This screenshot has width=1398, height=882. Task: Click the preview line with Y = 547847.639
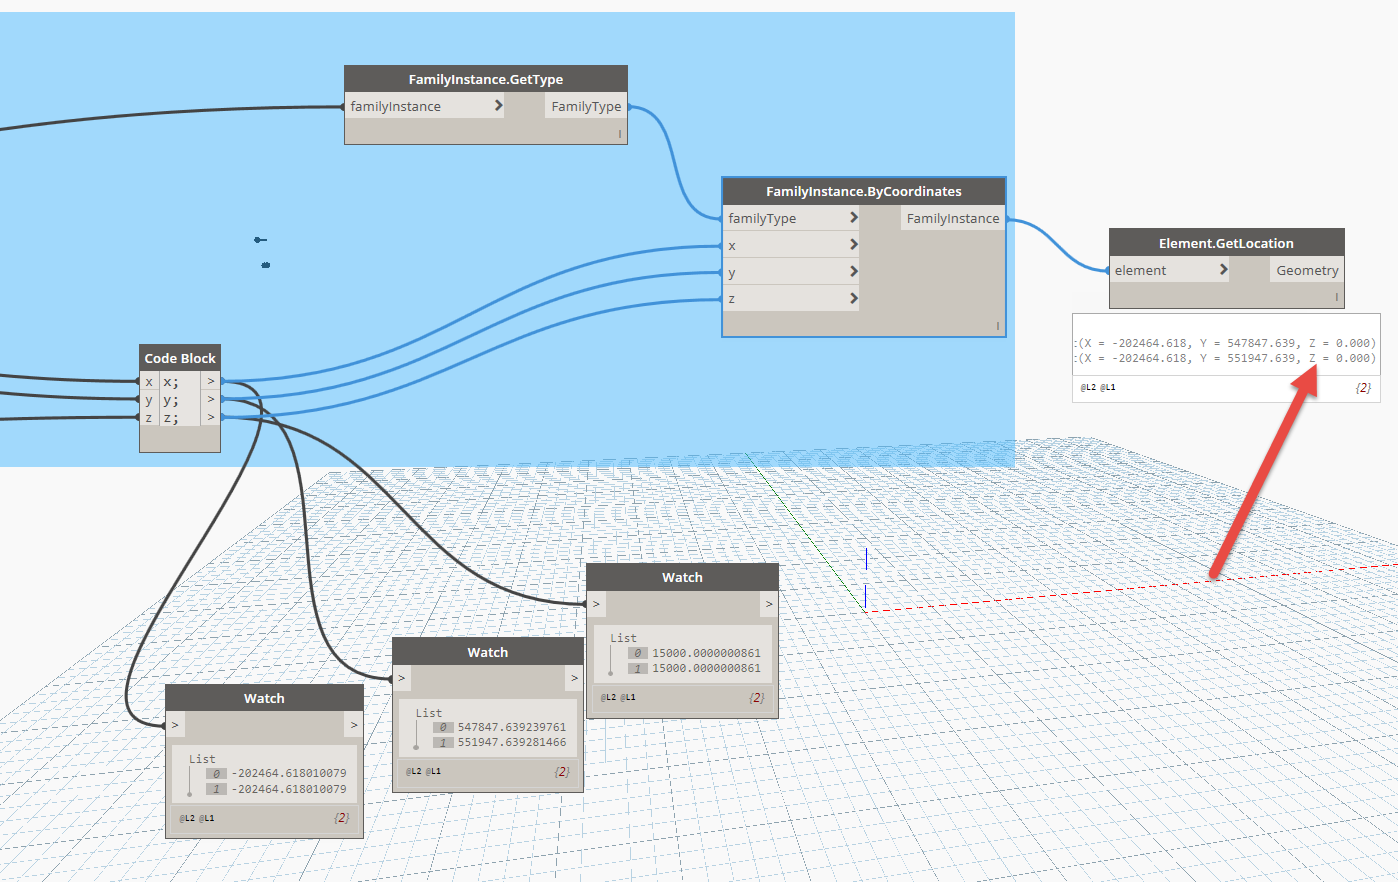[1225, 343]
